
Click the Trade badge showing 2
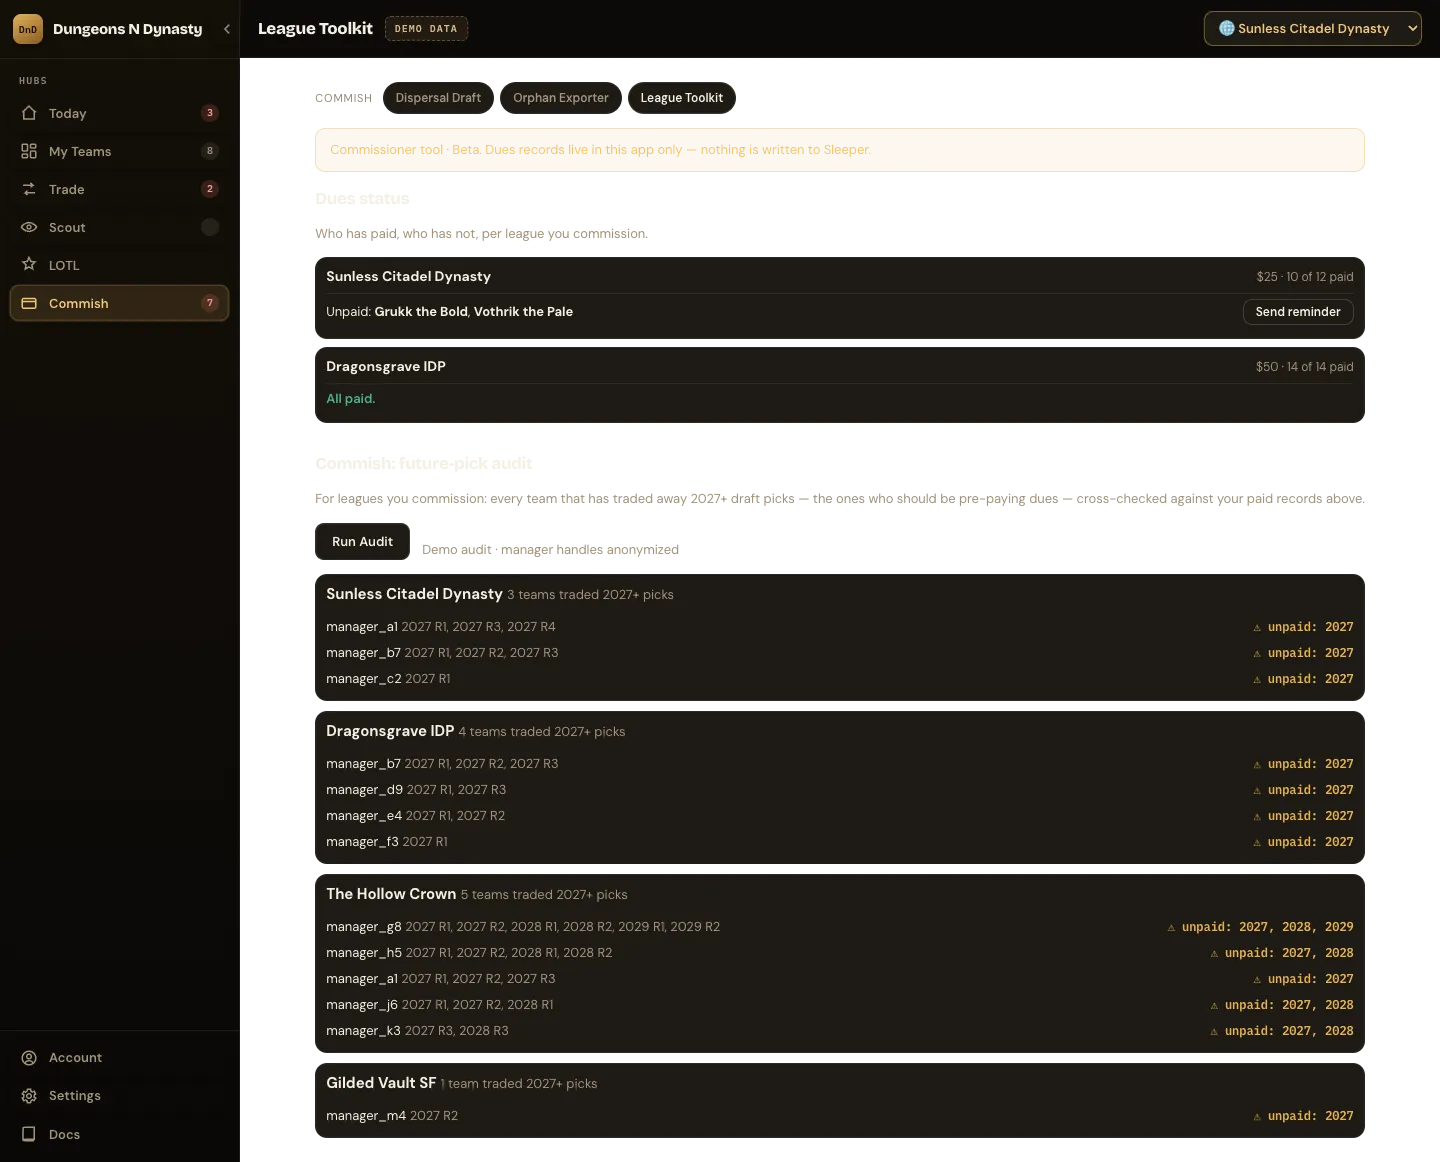point(210,189)
